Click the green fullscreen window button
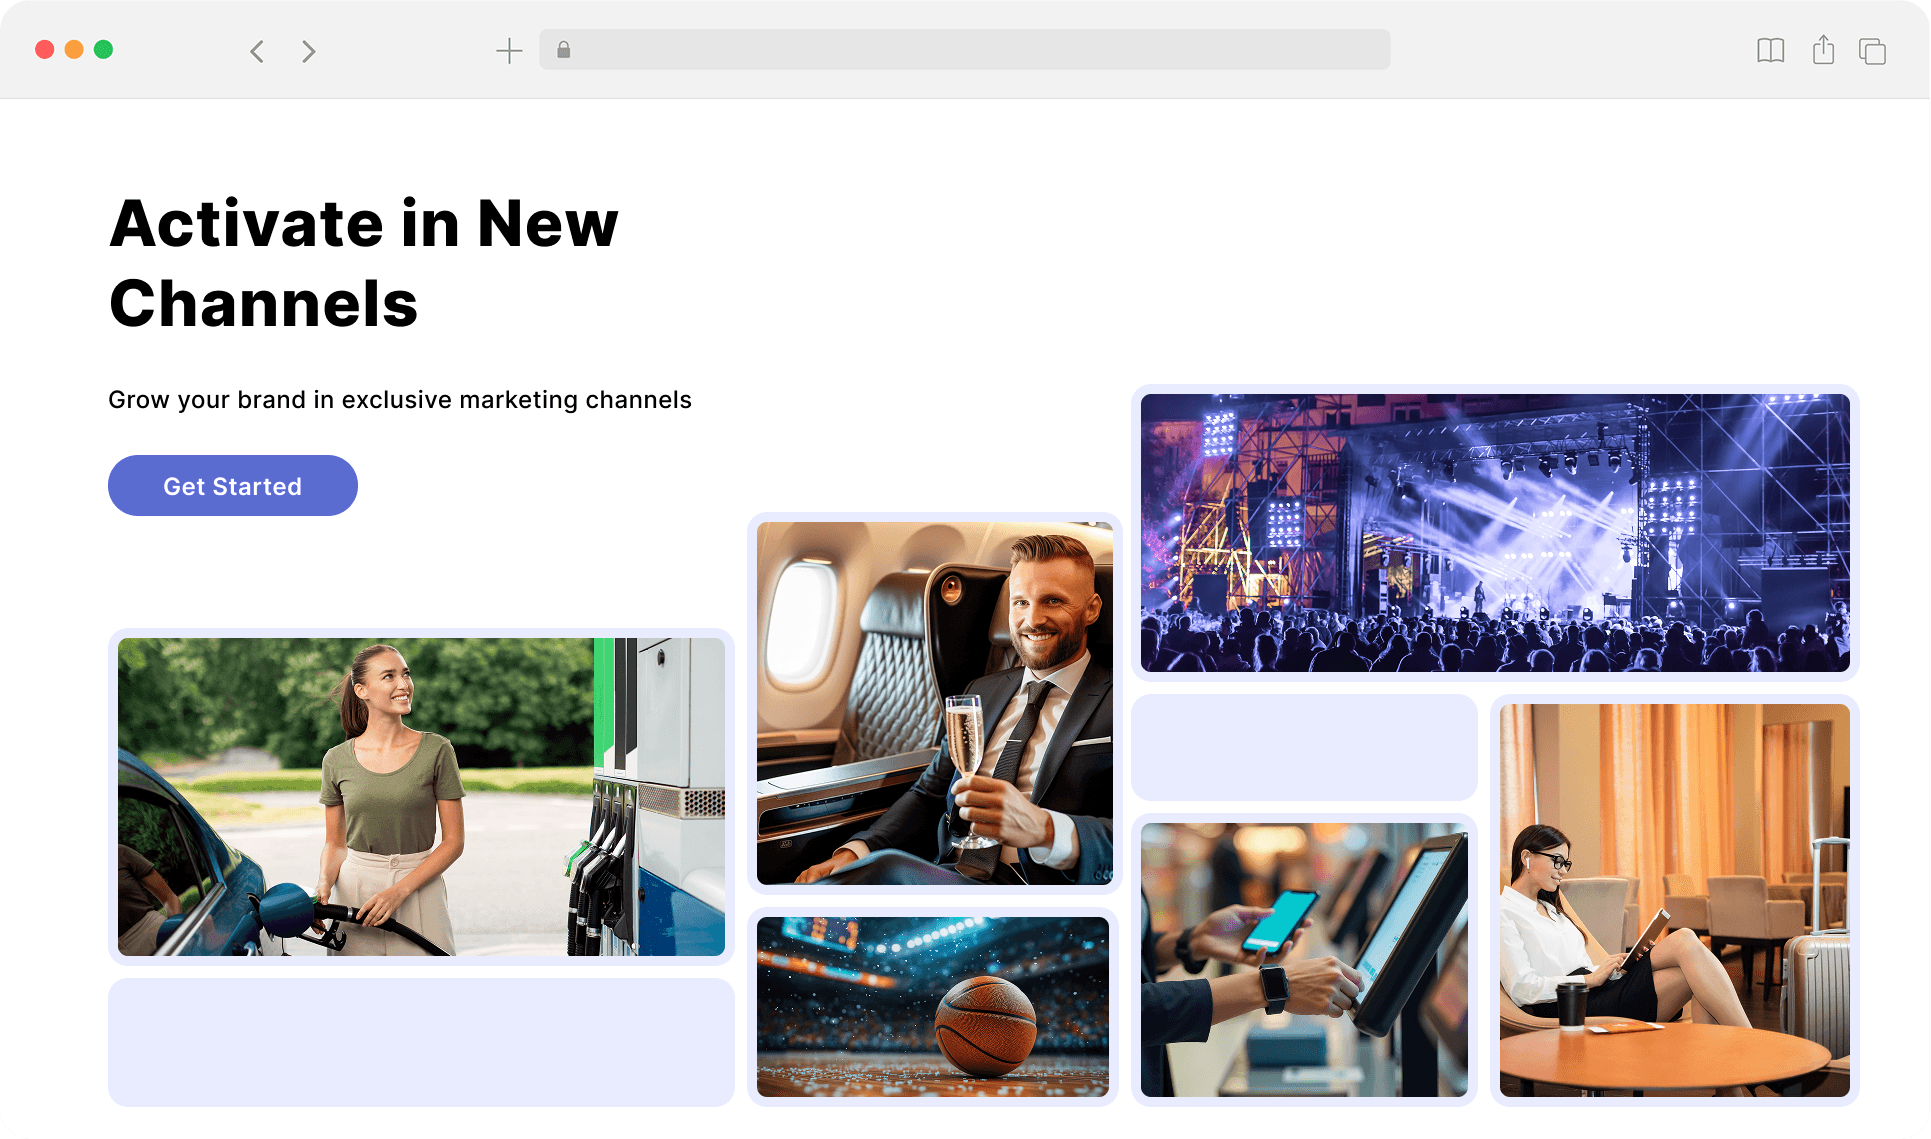The width and height of the screenshot is (1931, 1139). point(103,50)
